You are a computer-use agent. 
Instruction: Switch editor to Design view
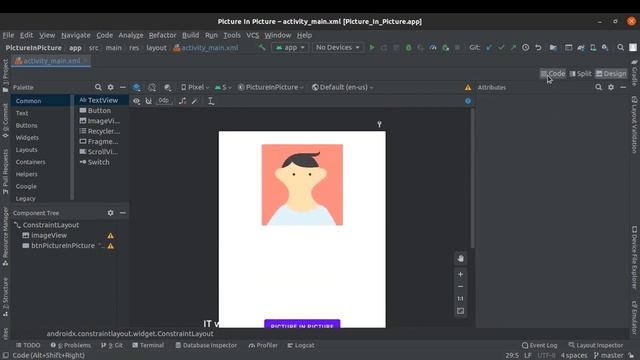tap(611, 74)
